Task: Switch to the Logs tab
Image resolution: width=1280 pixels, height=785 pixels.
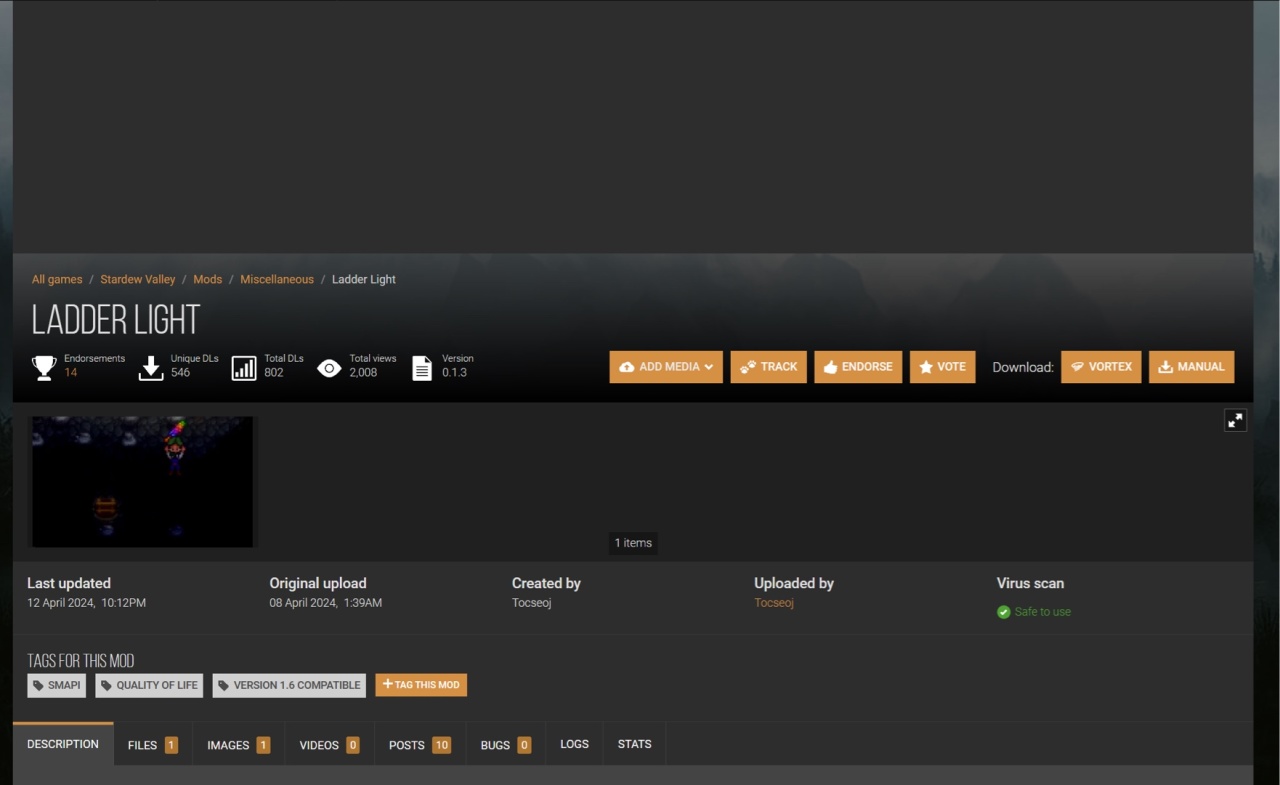Action: tap(574, 745)
